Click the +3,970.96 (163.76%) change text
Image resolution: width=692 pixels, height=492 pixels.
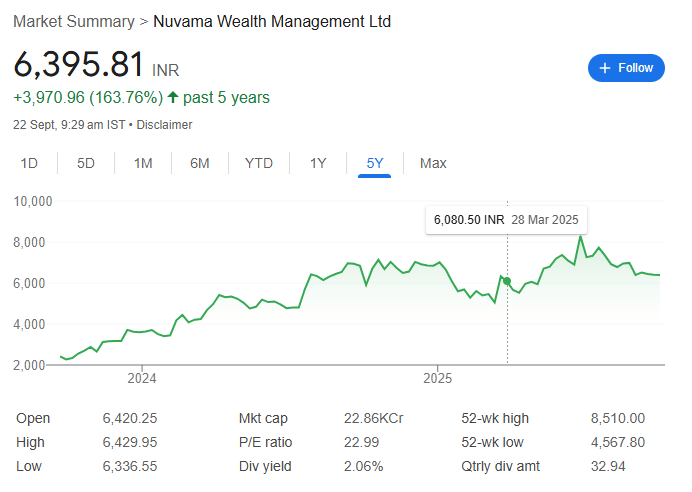(x=88, y=97)
